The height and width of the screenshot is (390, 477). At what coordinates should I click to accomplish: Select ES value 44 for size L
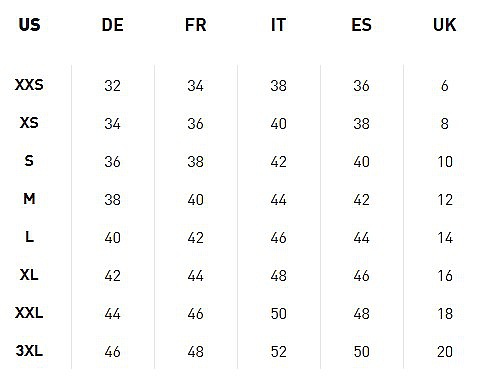point(361,238)
